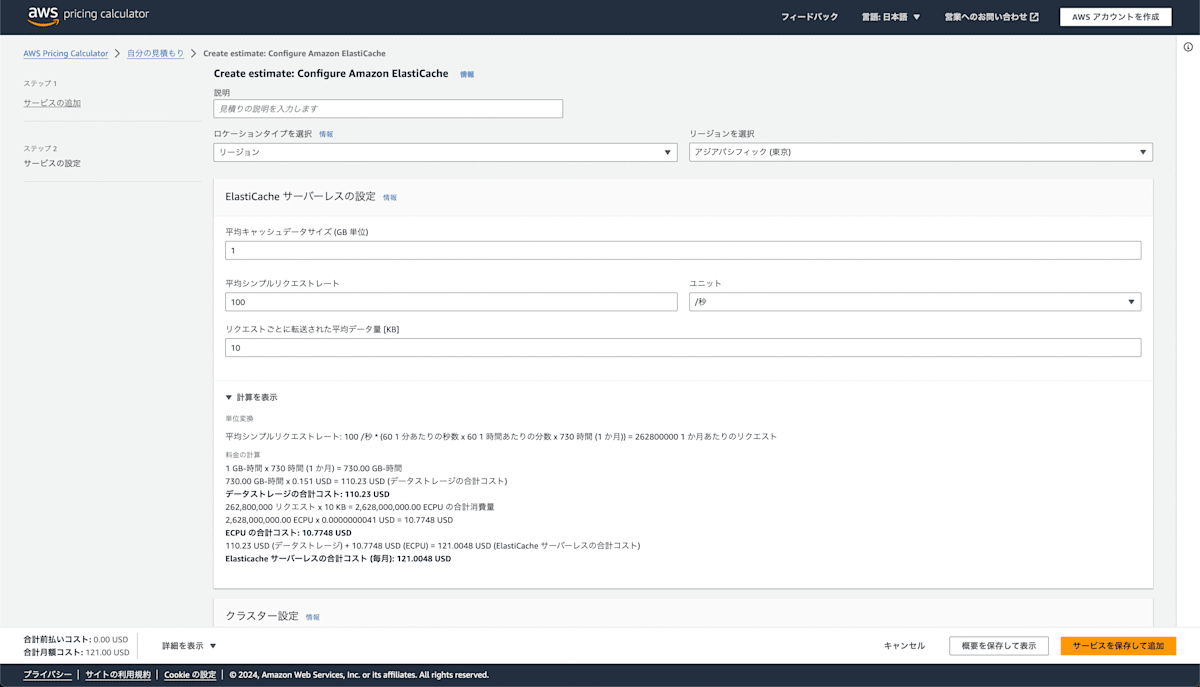Click サービスの追加 step link
This screenshot has width=1200, height=687.
coord(52,103)
